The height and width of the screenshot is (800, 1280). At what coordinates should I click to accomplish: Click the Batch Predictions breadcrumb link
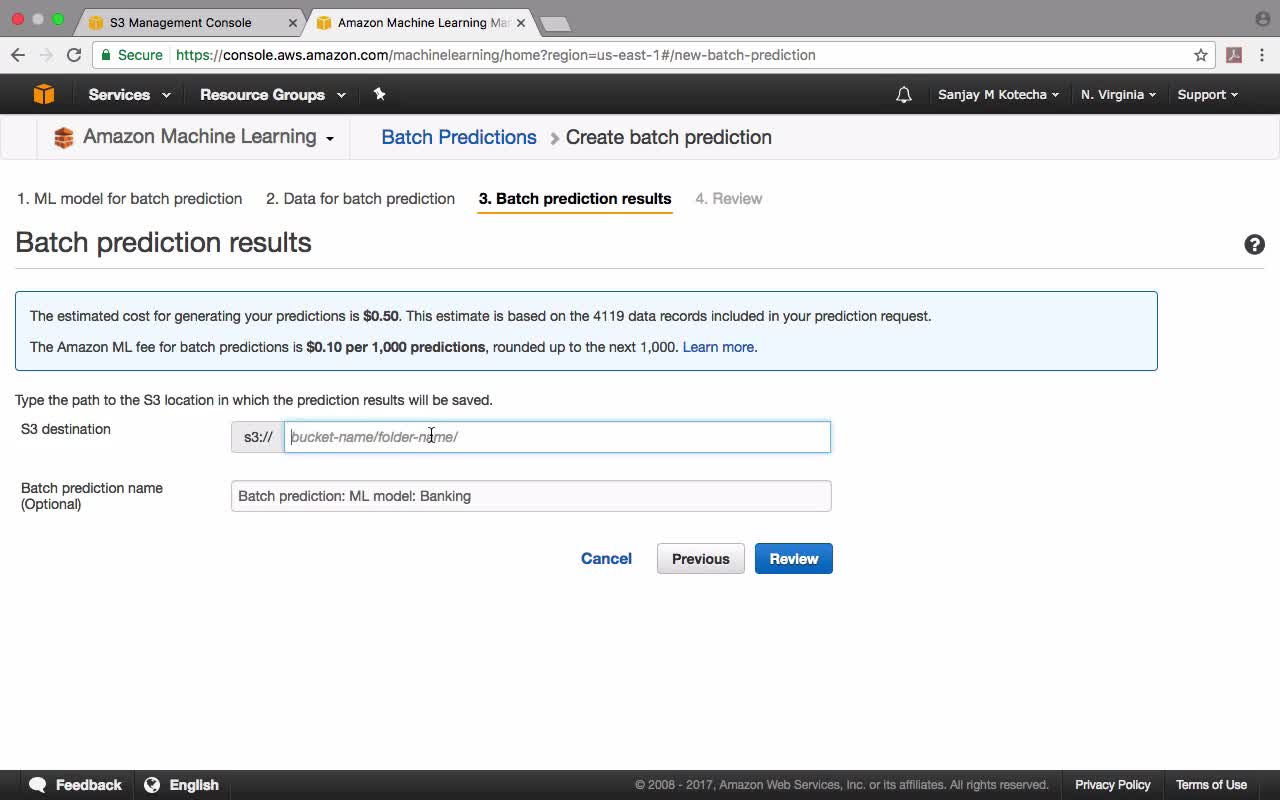(x=459, y=138)
